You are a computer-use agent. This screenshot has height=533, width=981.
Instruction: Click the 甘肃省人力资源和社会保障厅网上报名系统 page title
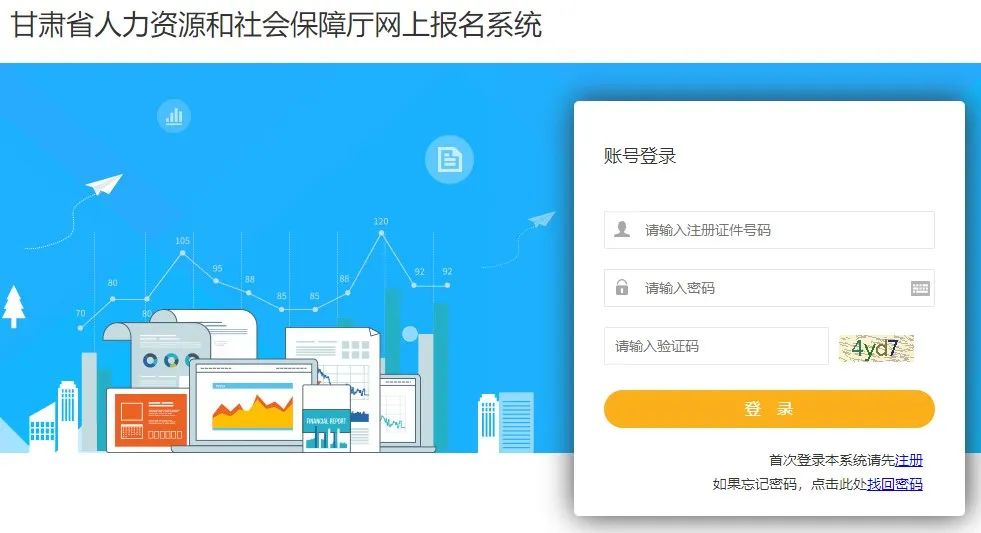(277, 26)
